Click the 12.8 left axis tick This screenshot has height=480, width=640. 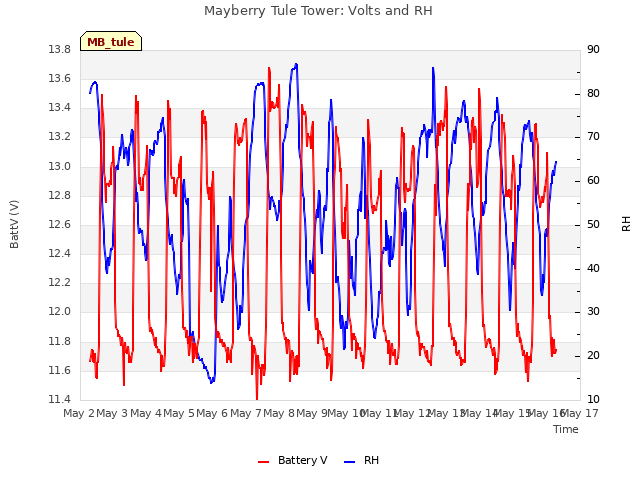(59, 196)
